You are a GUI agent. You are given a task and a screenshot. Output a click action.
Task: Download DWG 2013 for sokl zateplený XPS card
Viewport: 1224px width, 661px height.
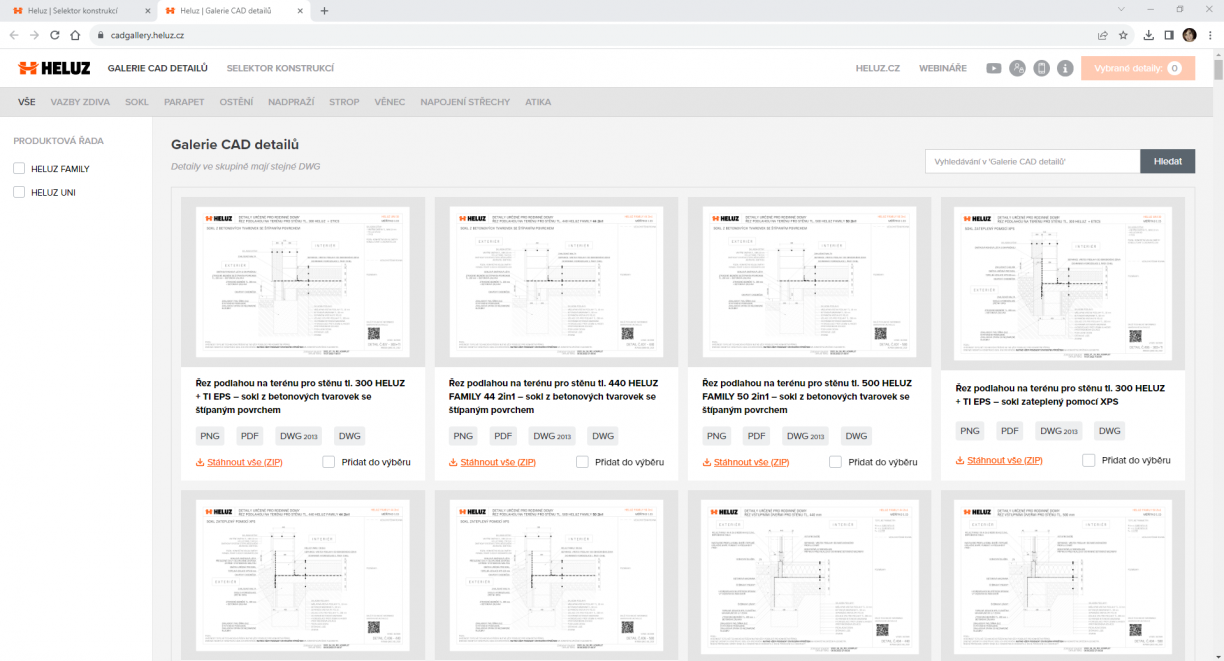click(x=1059, y=431)
